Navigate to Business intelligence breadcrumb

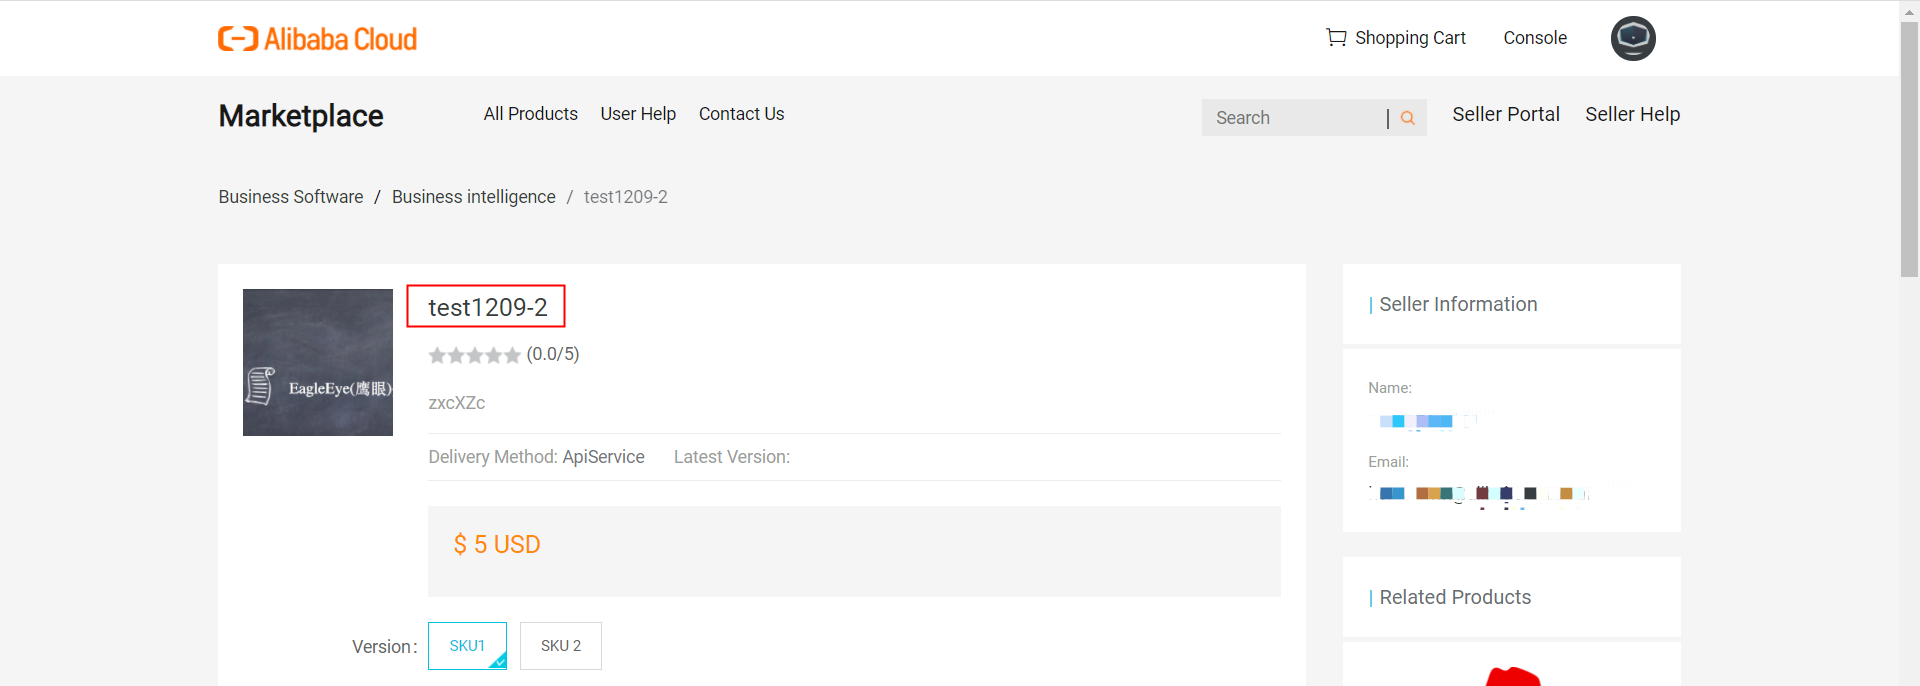tap(474, 197)
